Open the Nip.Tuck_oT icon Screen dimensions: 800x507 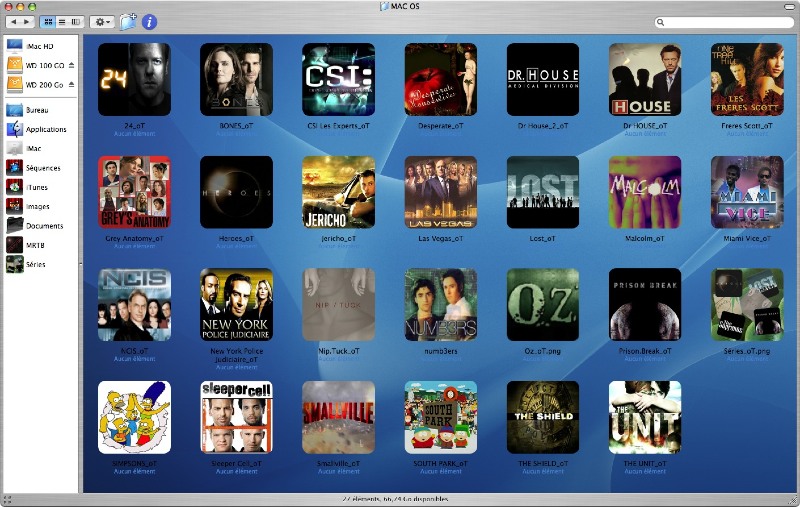click(338, 305)
